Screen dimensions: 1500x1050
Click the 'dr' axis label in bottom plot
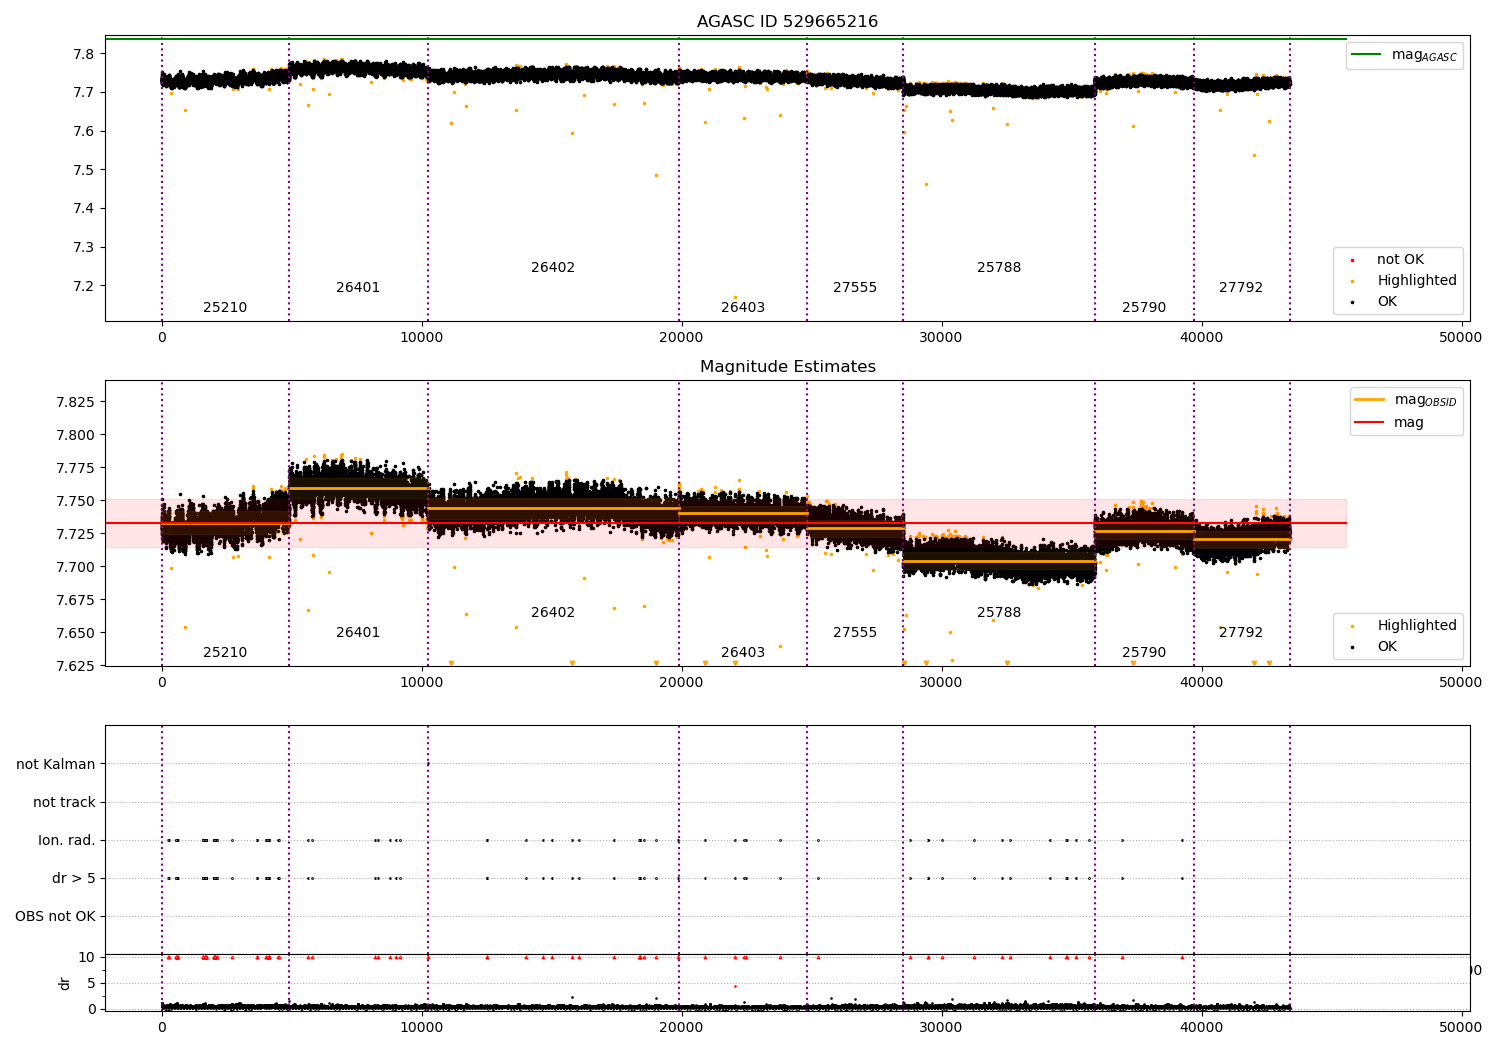pyautogui.click(x=65, y=983)
